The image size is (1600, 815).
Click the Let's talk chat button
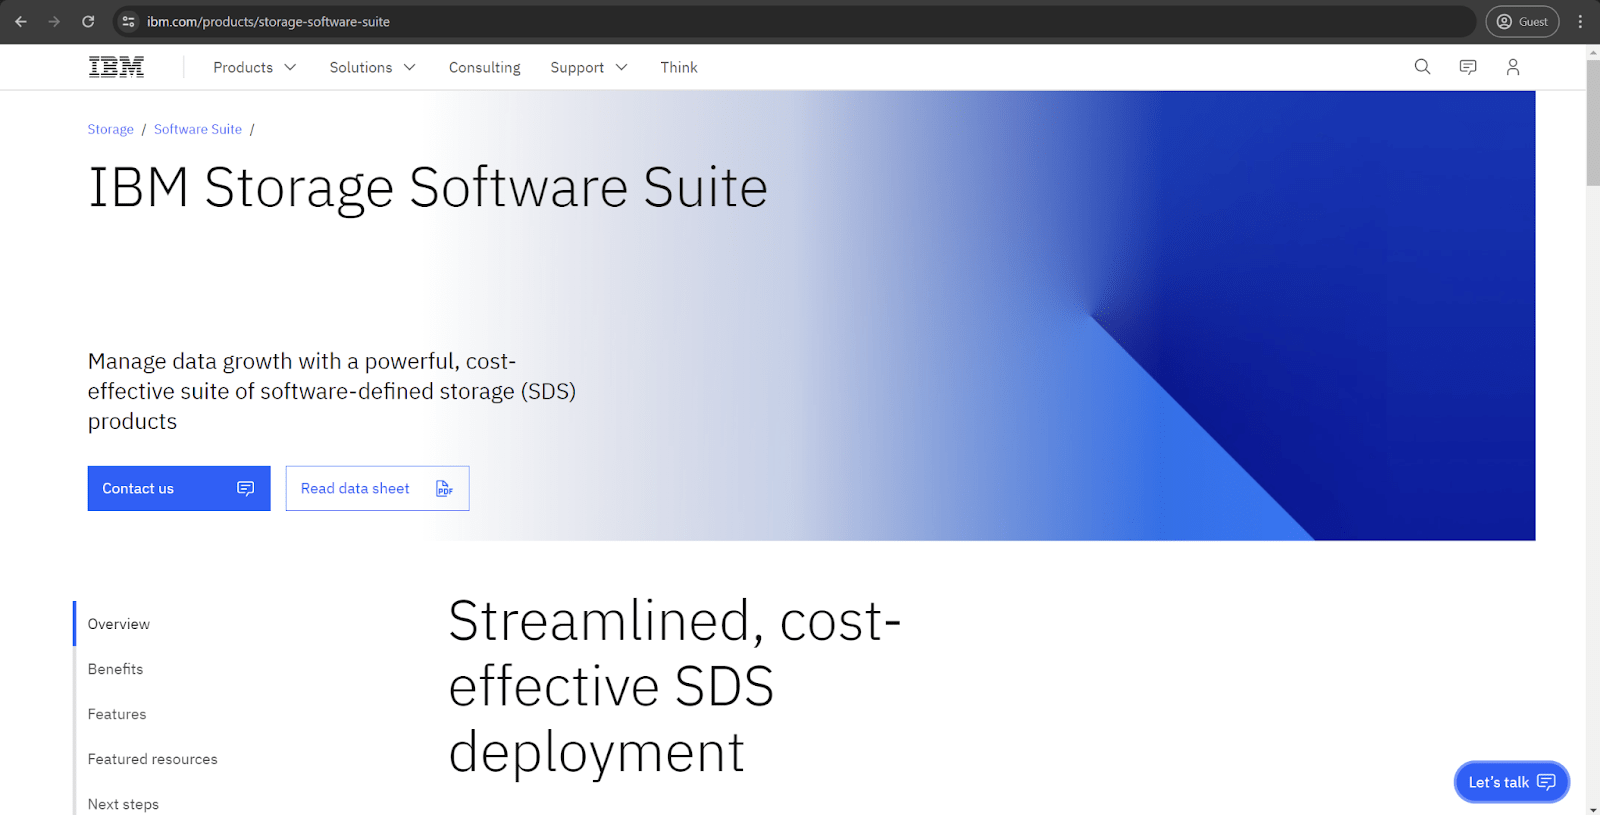coord(1511,782)
